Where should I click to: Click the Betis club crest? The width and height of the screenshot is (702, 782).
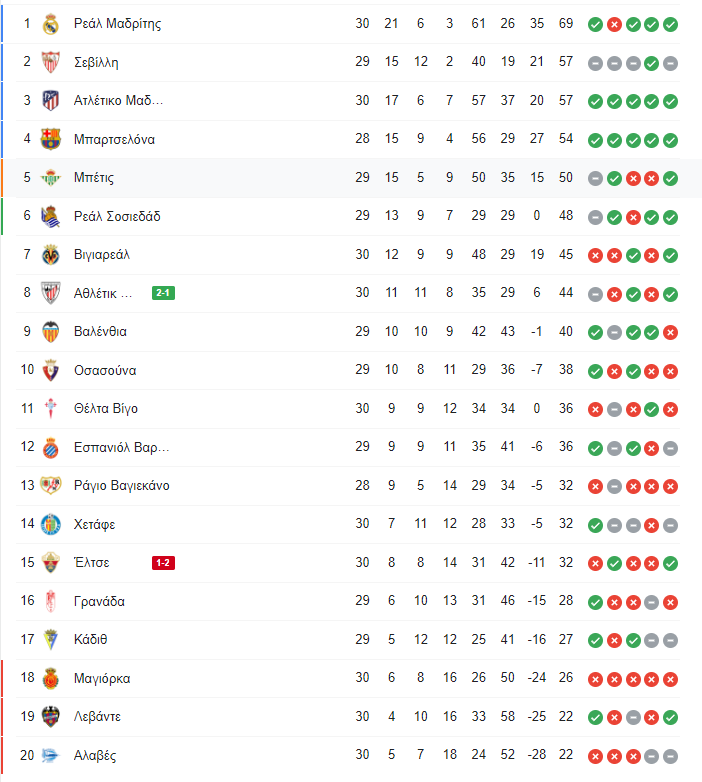[x=50, y=178]
